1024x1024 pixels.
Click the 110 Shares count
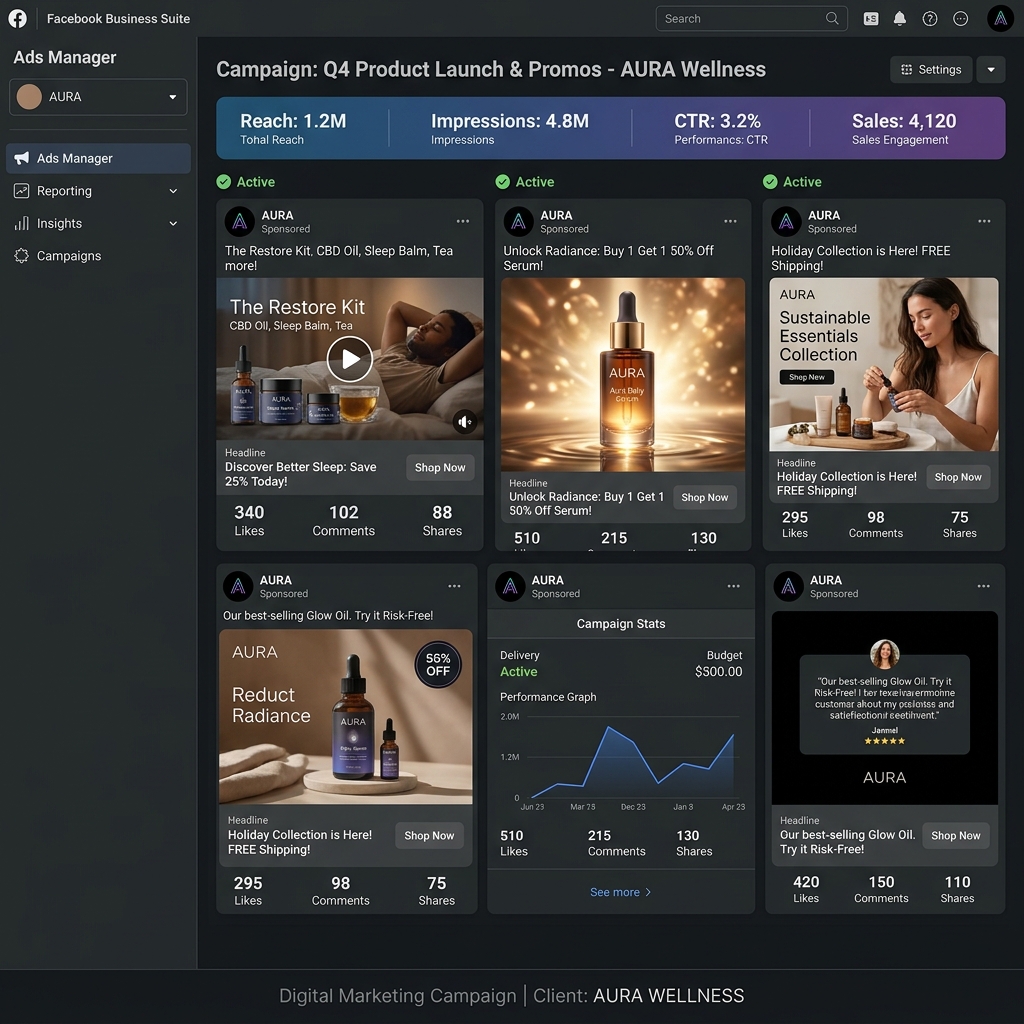click(957, 889)
